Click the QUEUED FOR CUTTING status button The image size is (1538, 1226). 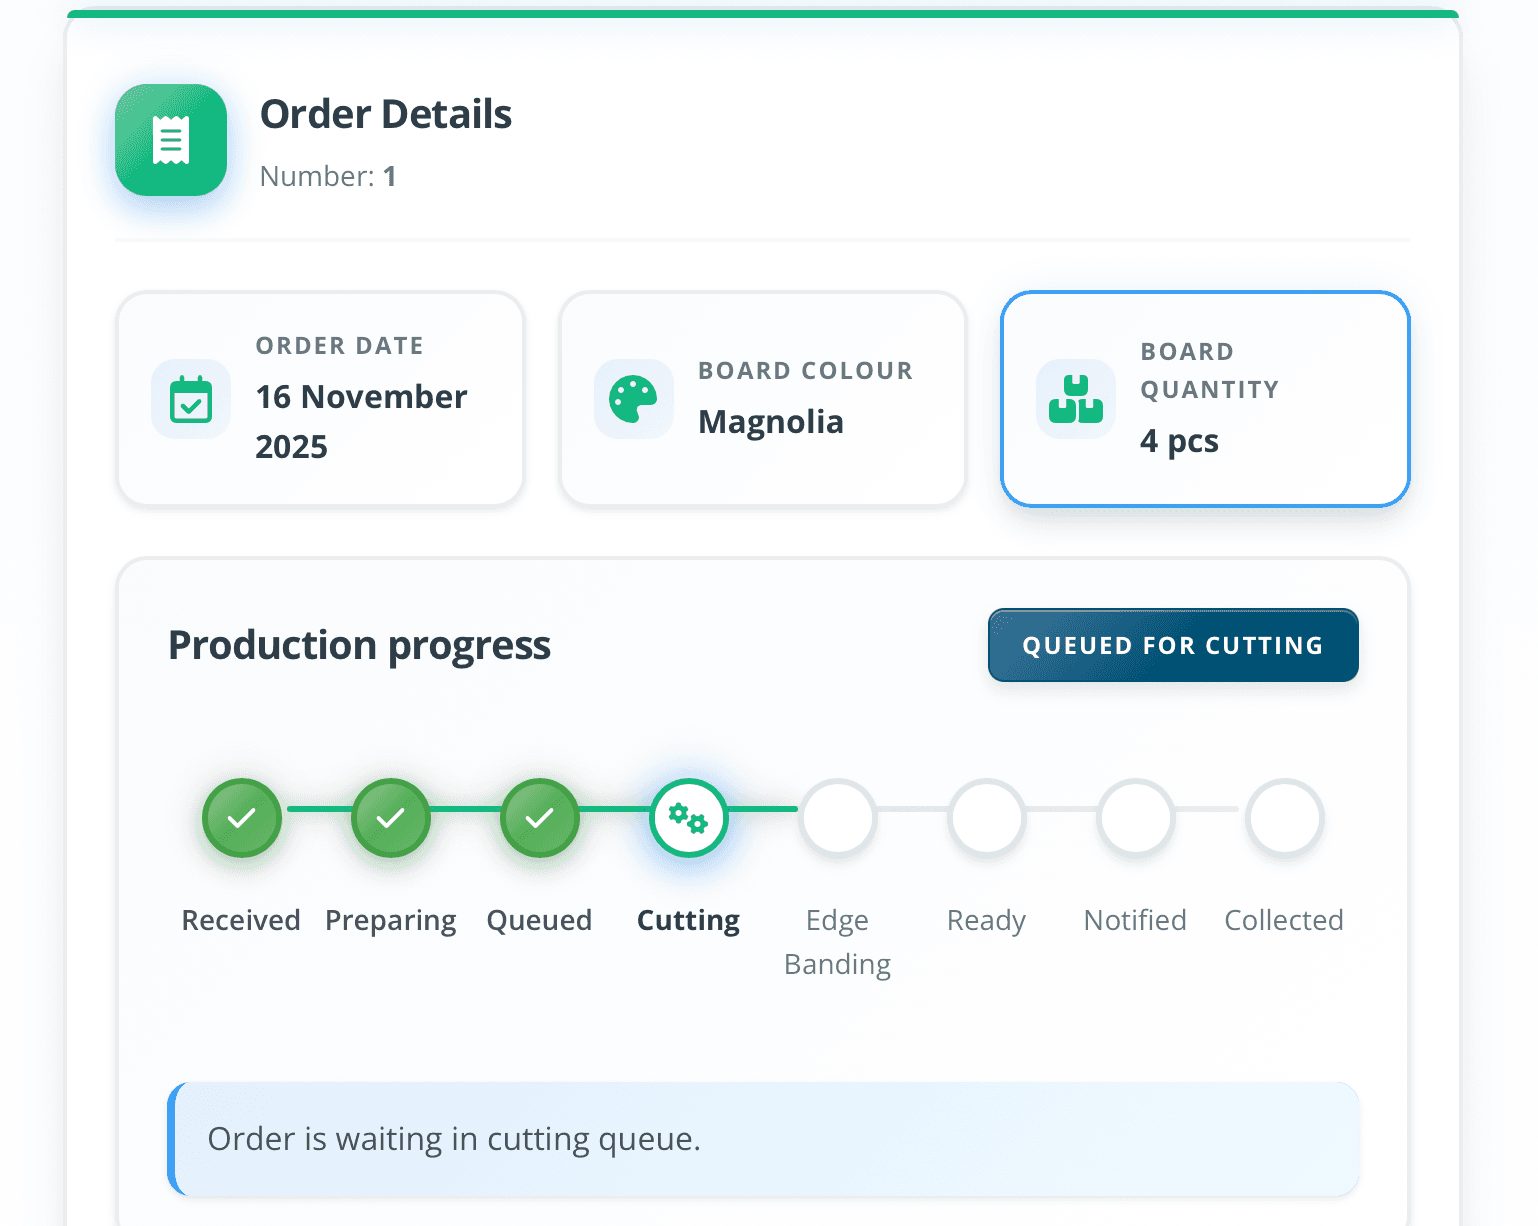[x=1172, y=645]
